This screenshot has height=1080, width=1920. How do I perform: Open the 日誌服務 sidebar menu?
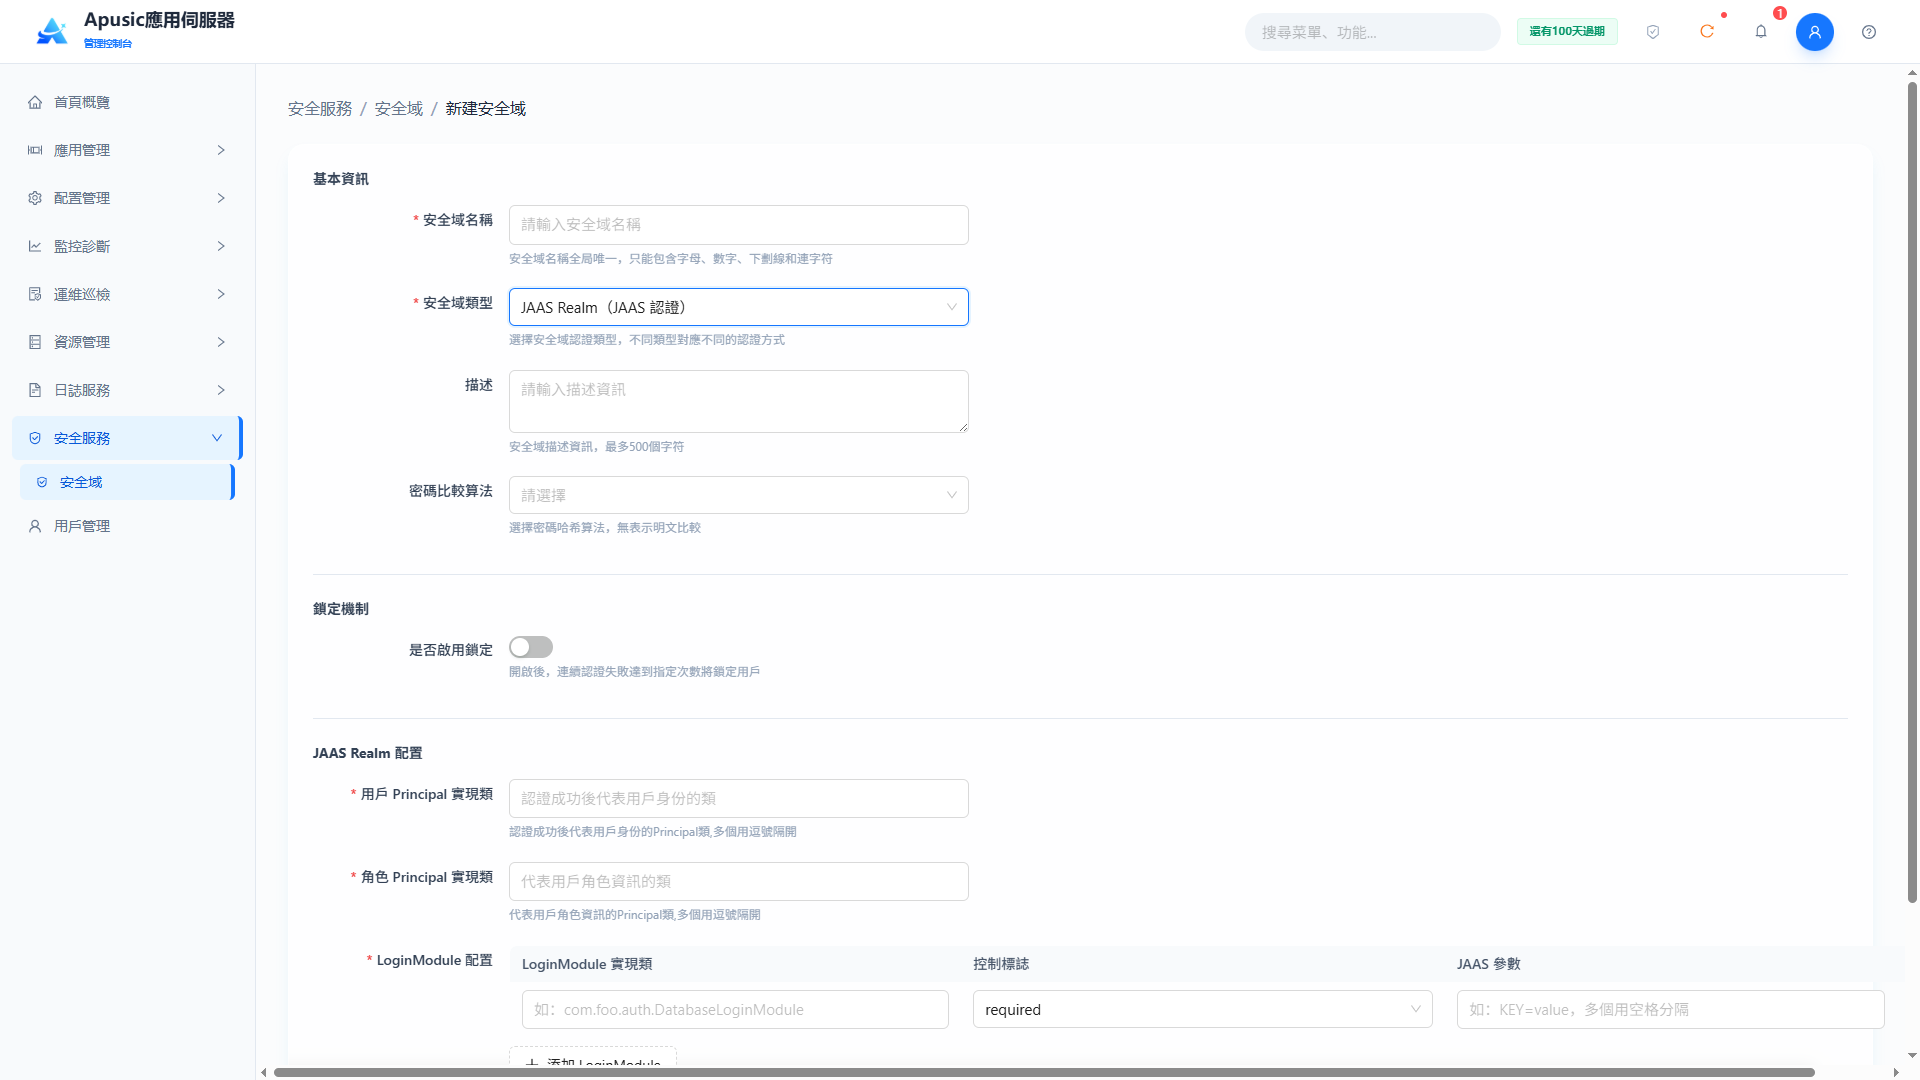(x=127, y=390)
